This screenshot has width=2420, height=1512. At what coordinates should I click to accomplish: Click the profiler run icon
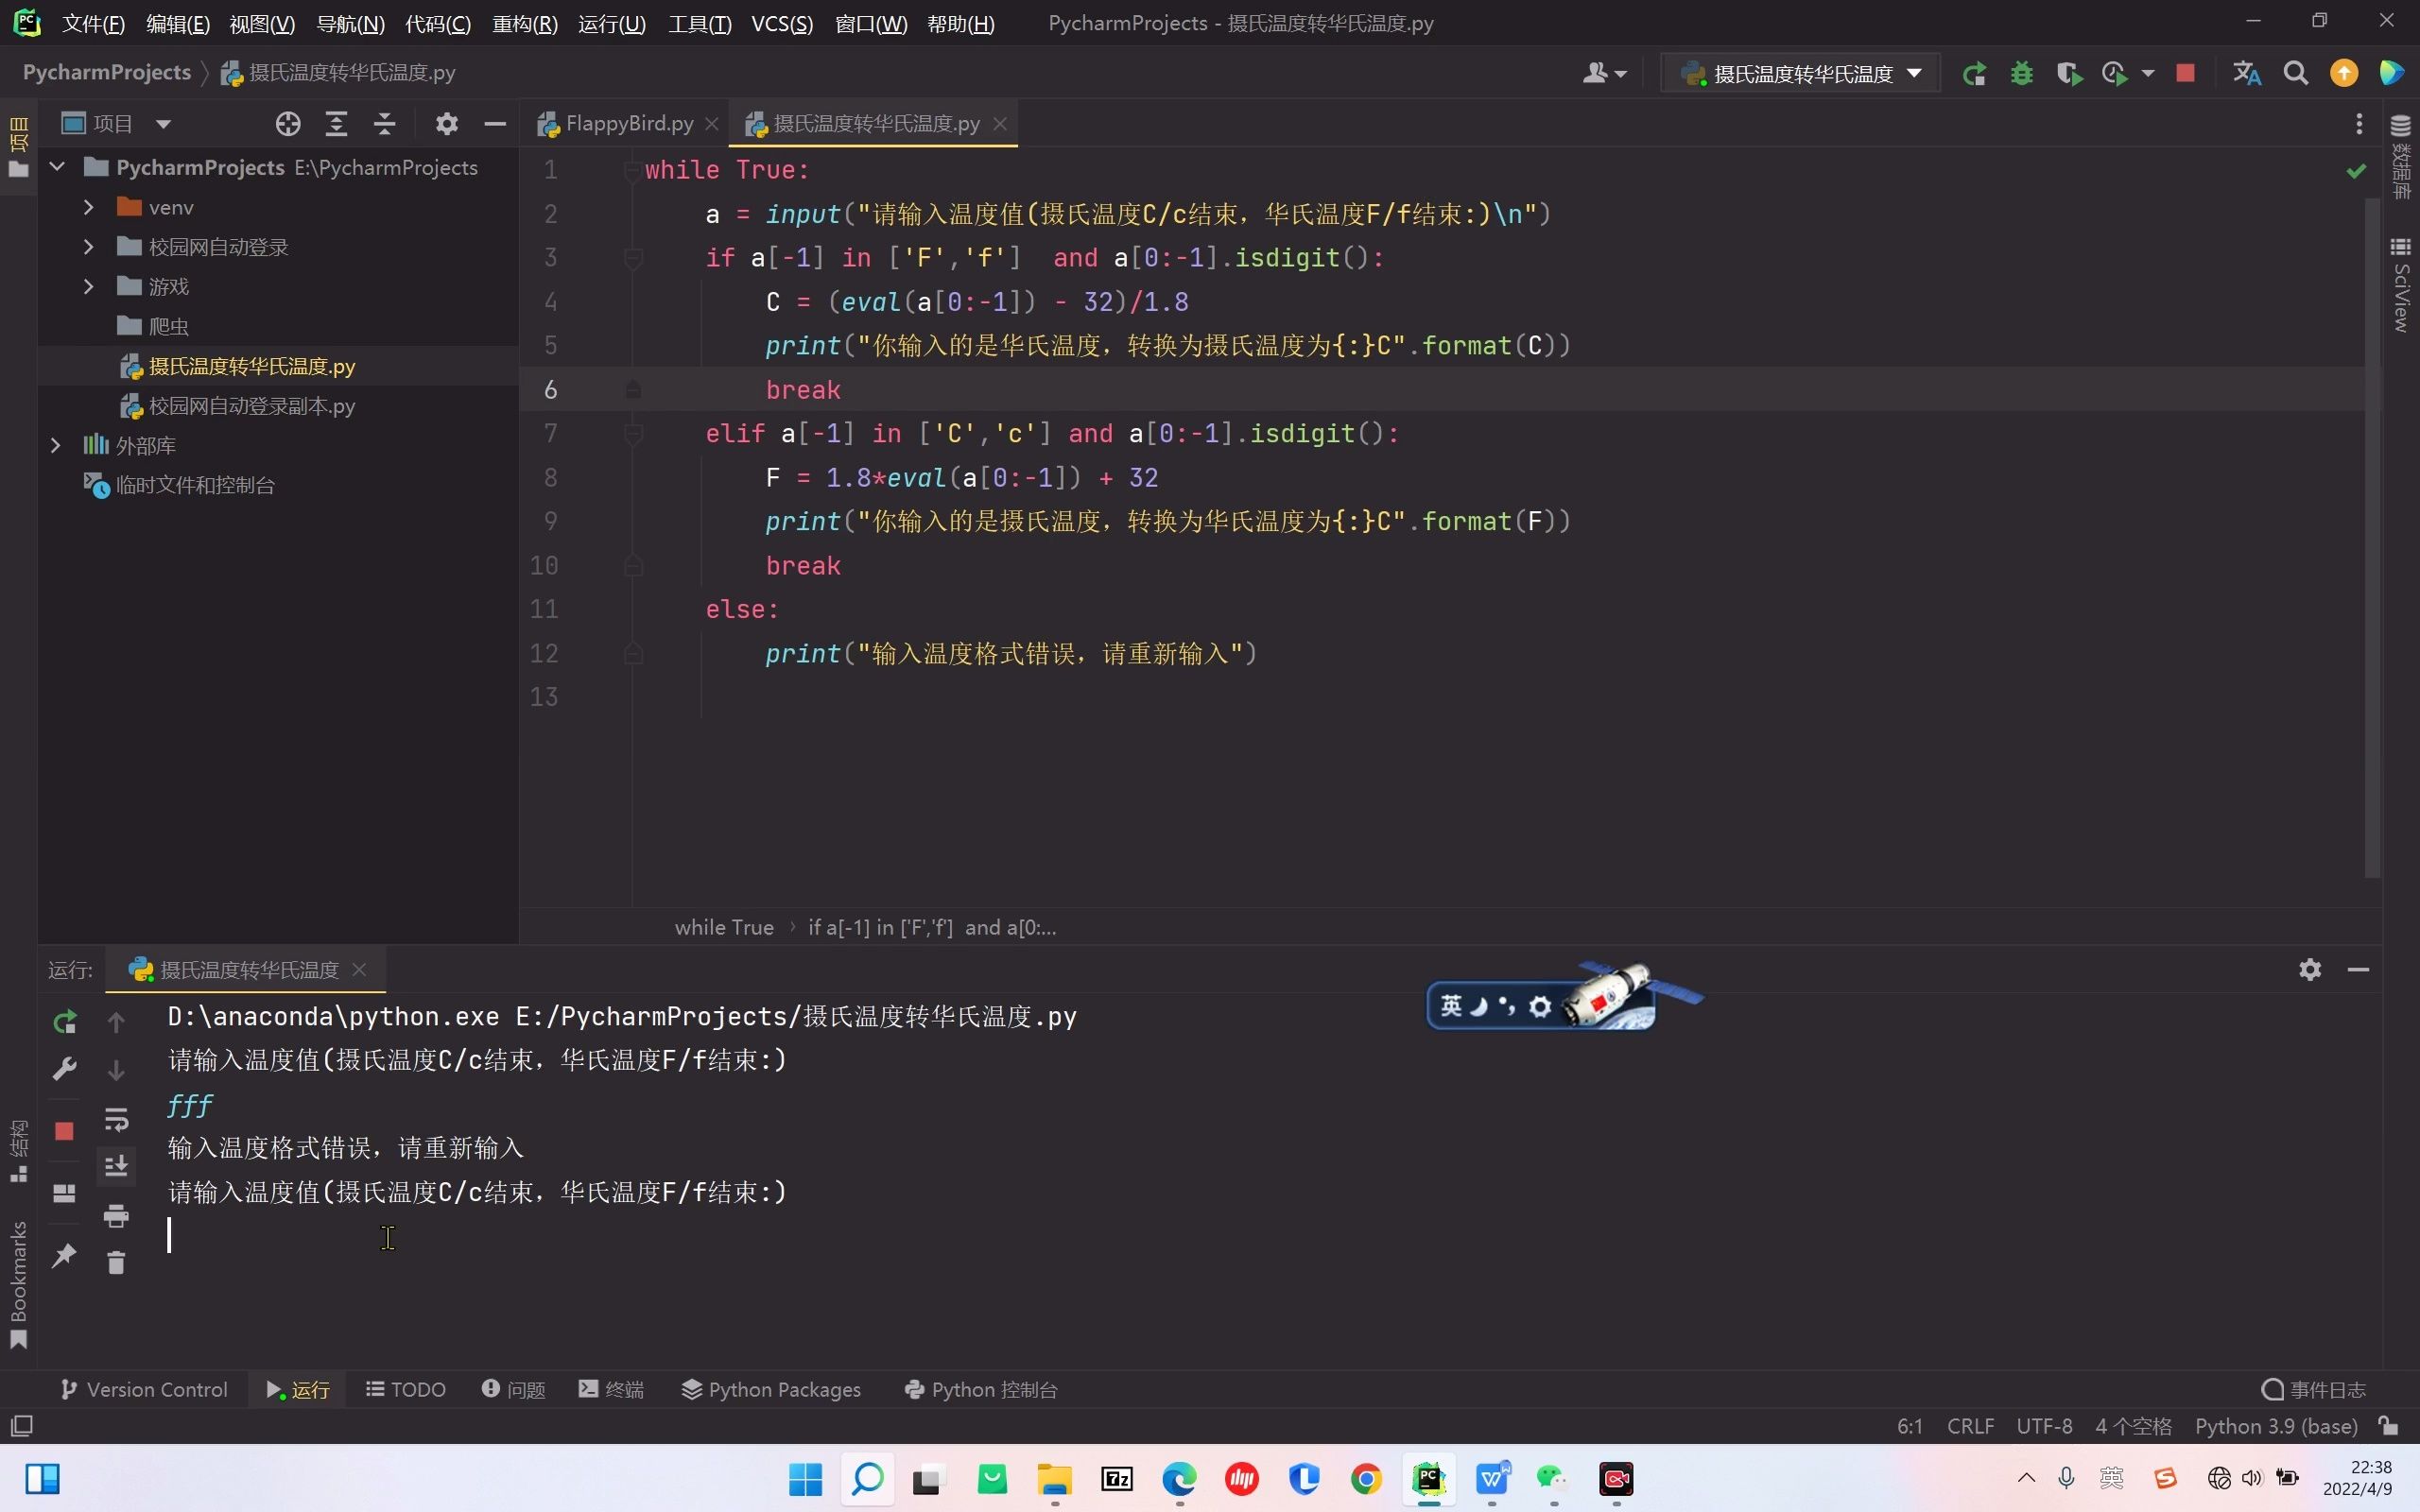tap(2114, 73)
